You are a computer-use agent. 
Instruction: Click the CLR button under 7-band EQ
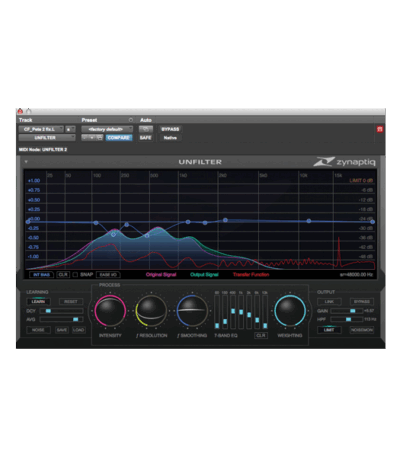click(x=261, y=335)
